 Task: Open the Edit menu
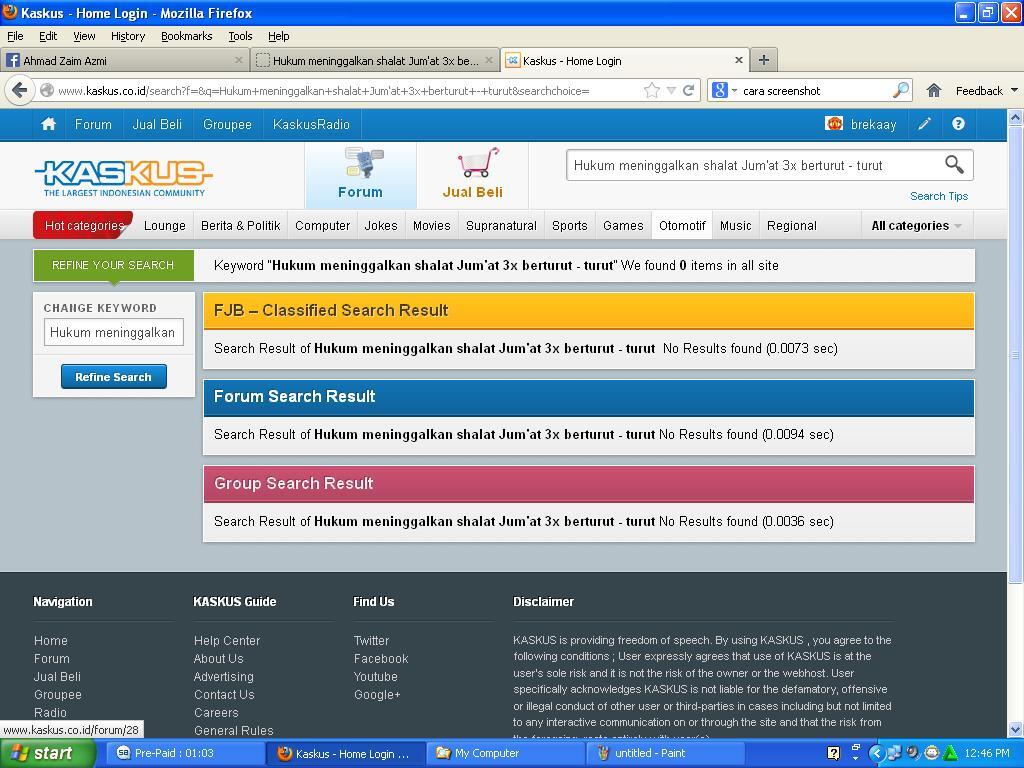pyautogui.click(x=48, y=37)
